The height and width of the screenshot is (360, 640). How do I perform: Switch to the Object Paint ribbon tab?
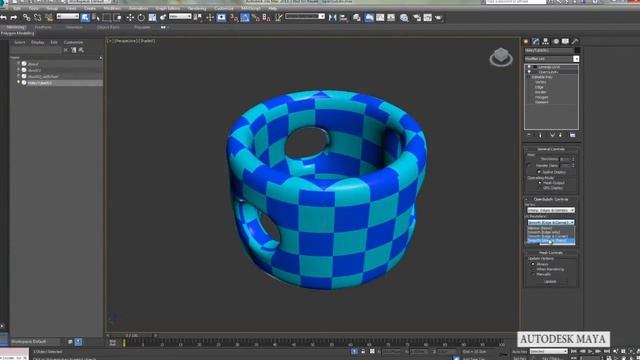point(108,27)
